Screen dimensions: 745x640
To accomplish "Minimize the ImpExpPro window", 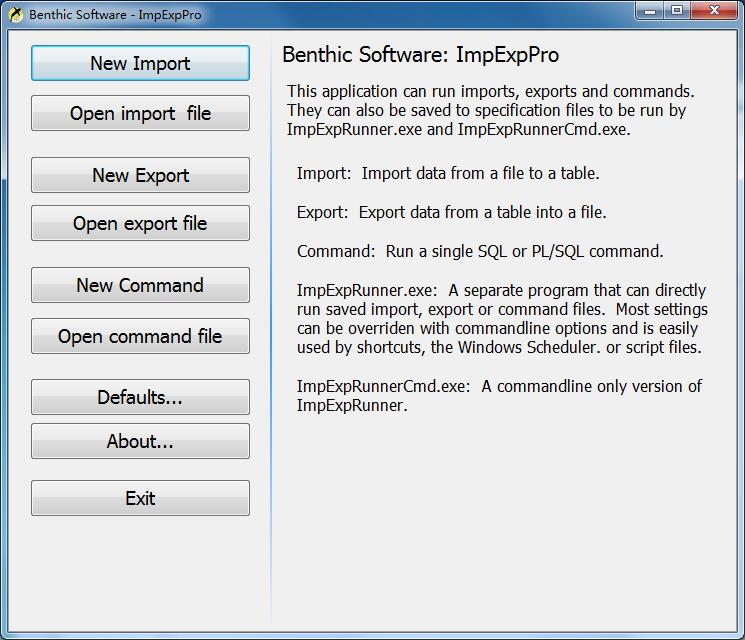I will pyautogui.click(x=649, y=12).
